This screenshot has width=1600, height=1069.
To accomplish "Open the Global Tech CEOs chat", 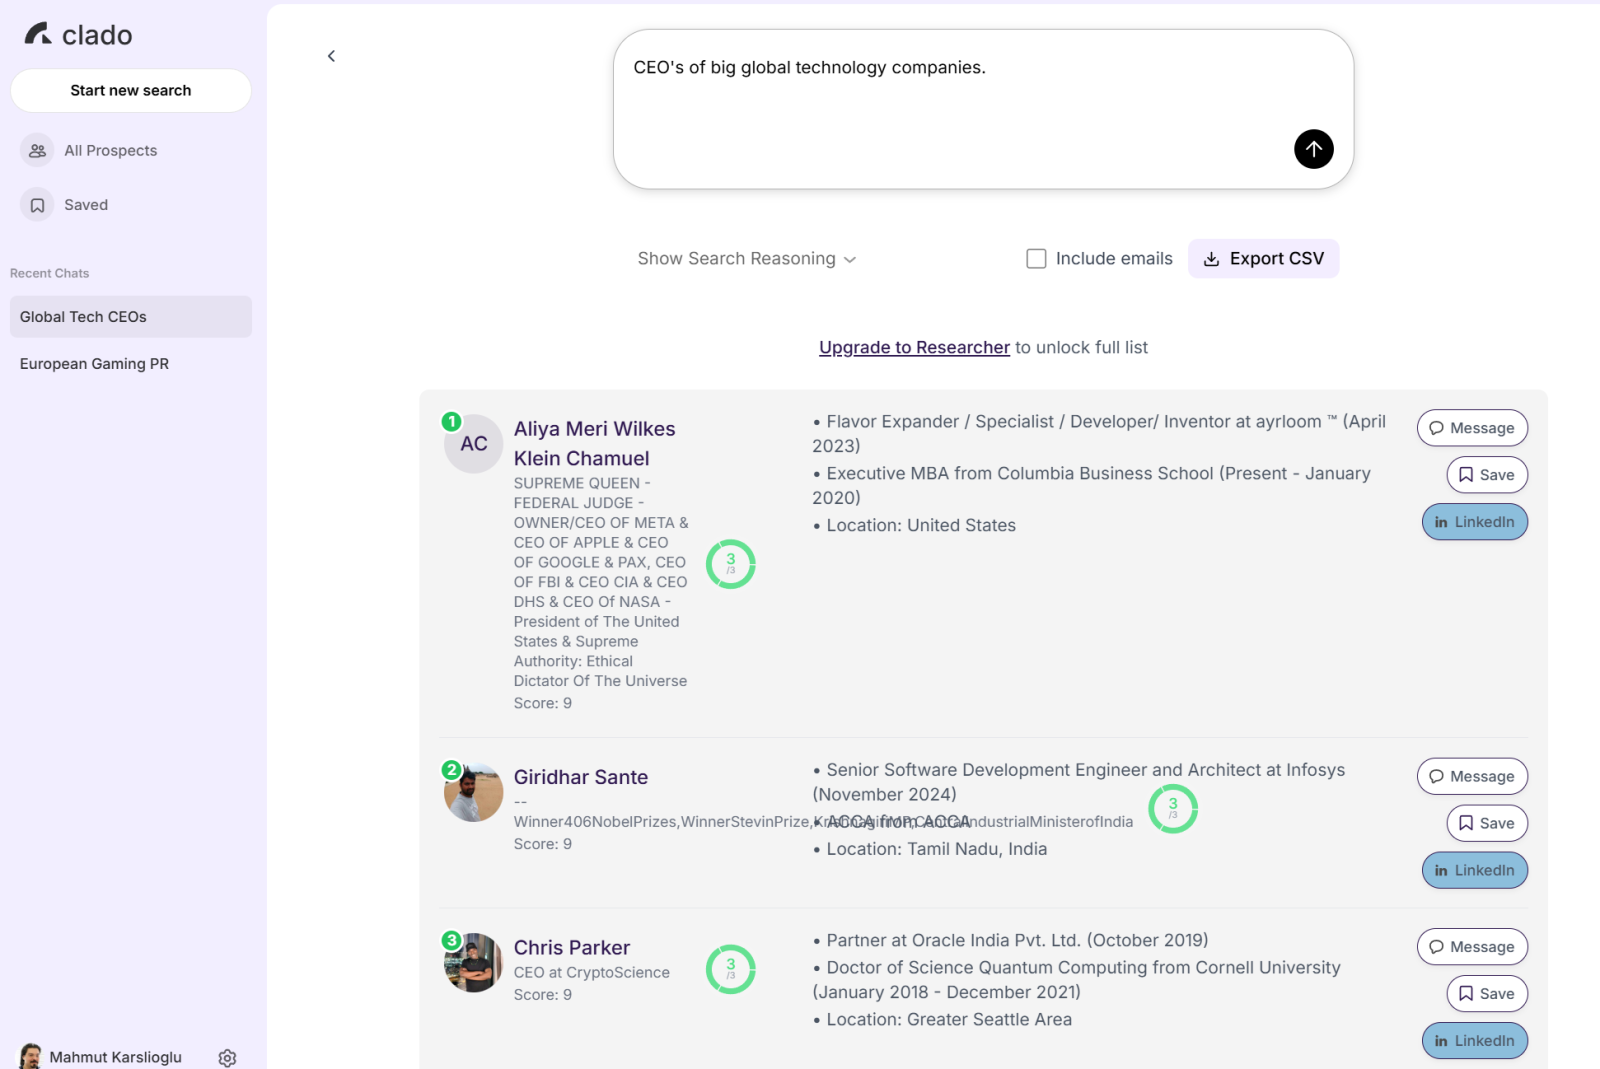I will (130, 317).
